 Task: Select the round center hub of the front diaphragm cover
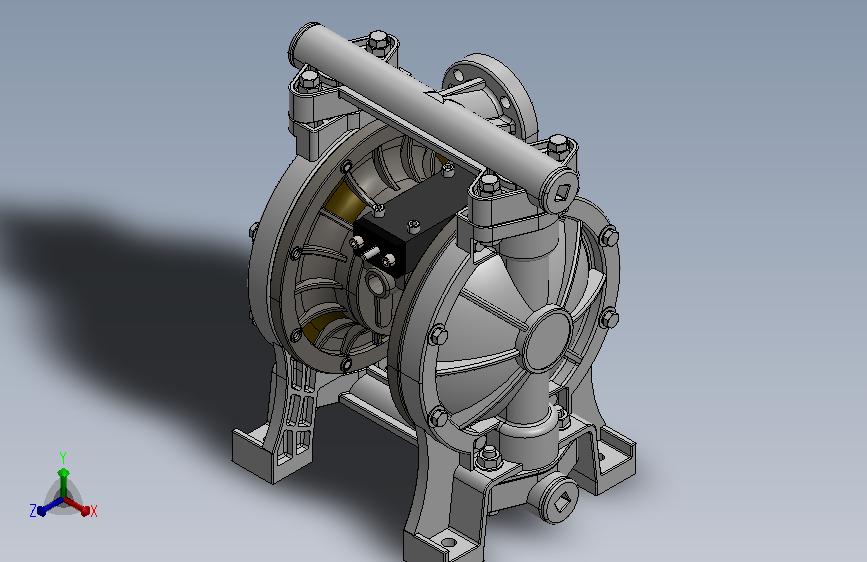coord(546,339)
